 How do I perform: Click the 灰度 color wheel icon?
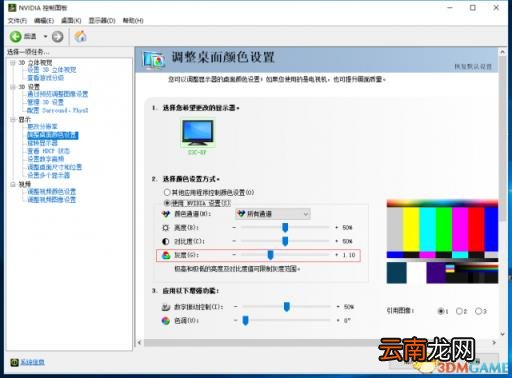click(166, 255)
